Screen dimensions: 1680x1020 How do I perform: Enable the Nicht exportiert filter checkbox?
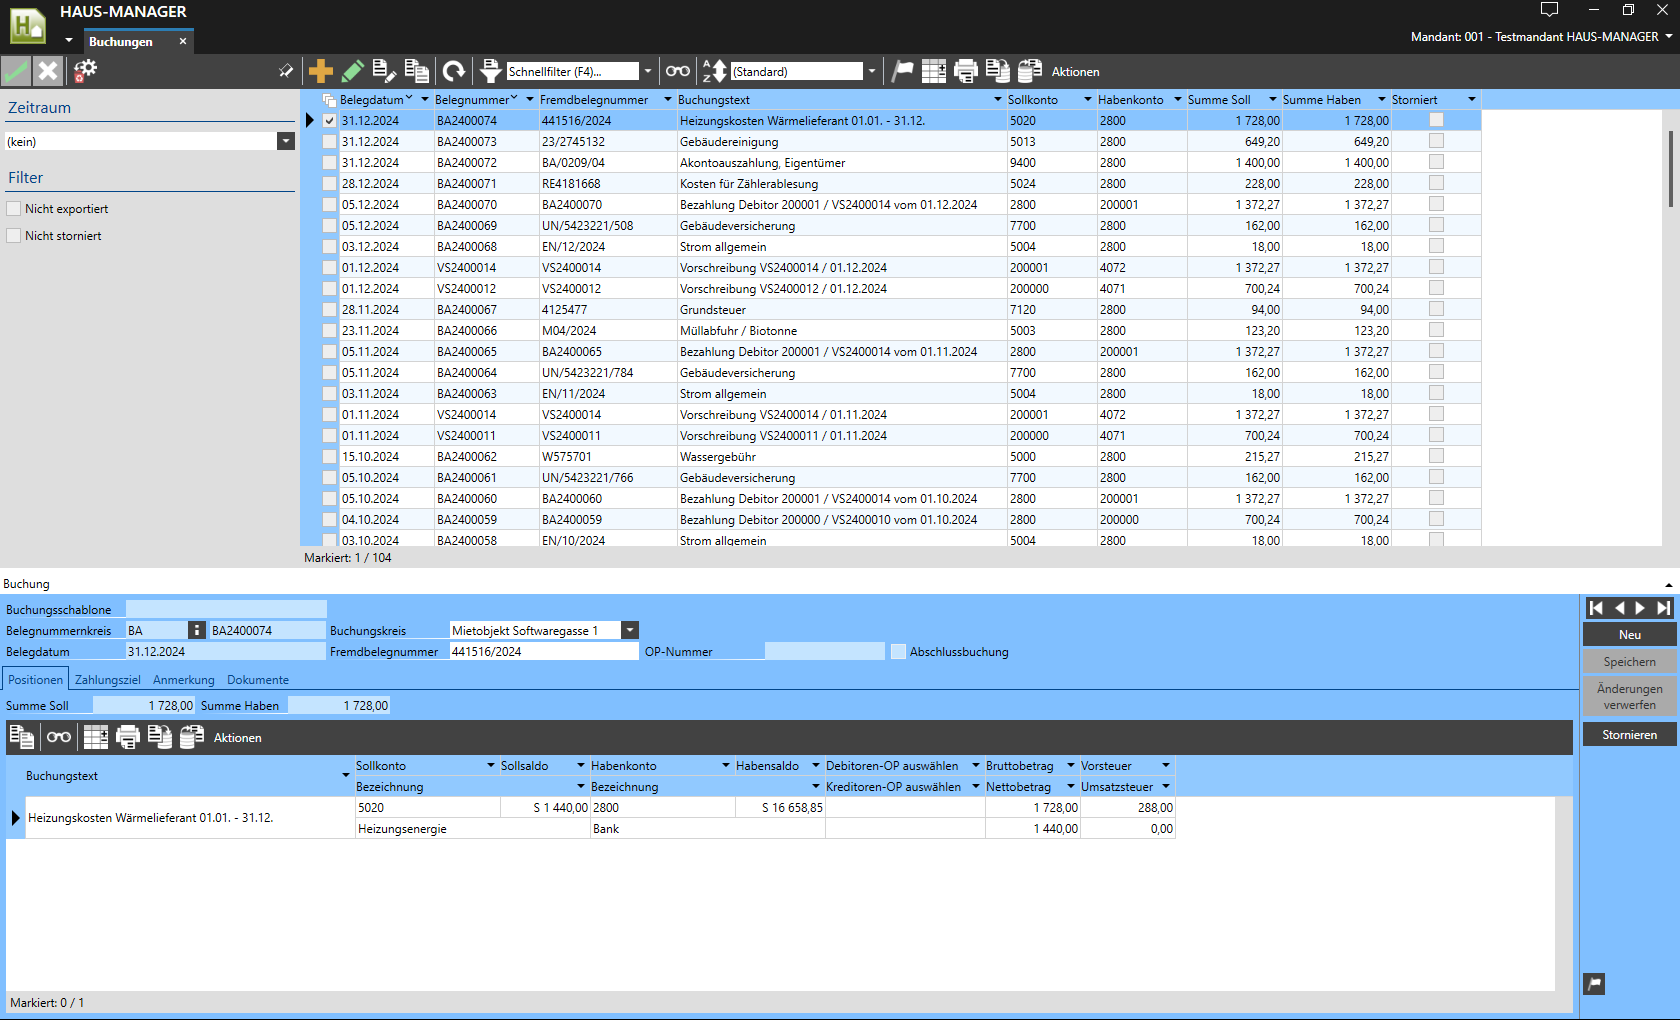[x=14, y=209]
